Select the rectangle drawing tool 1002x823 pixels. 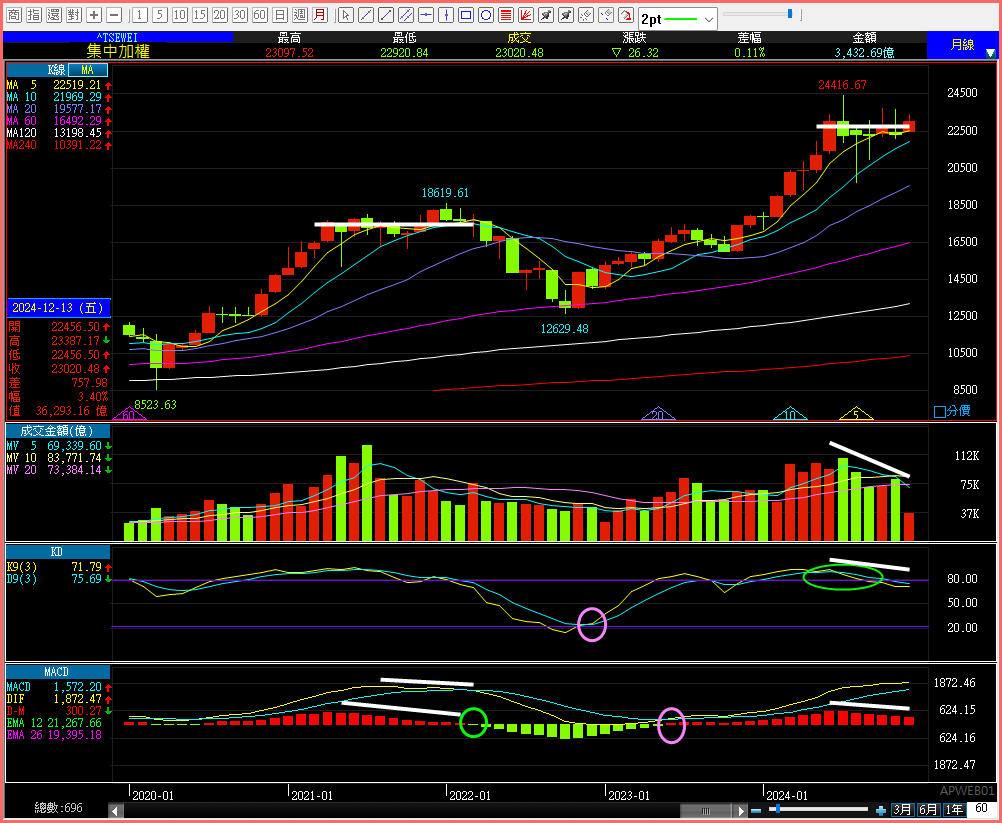(x=466, y=15)
